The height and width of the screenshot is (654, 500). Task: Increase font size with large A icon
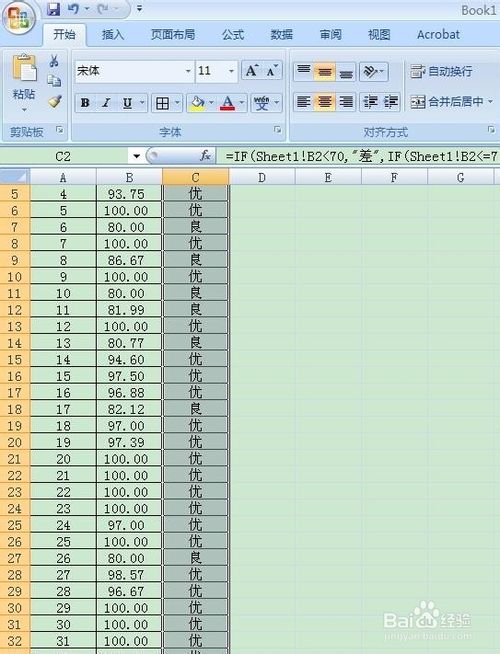tap(251, 71)
